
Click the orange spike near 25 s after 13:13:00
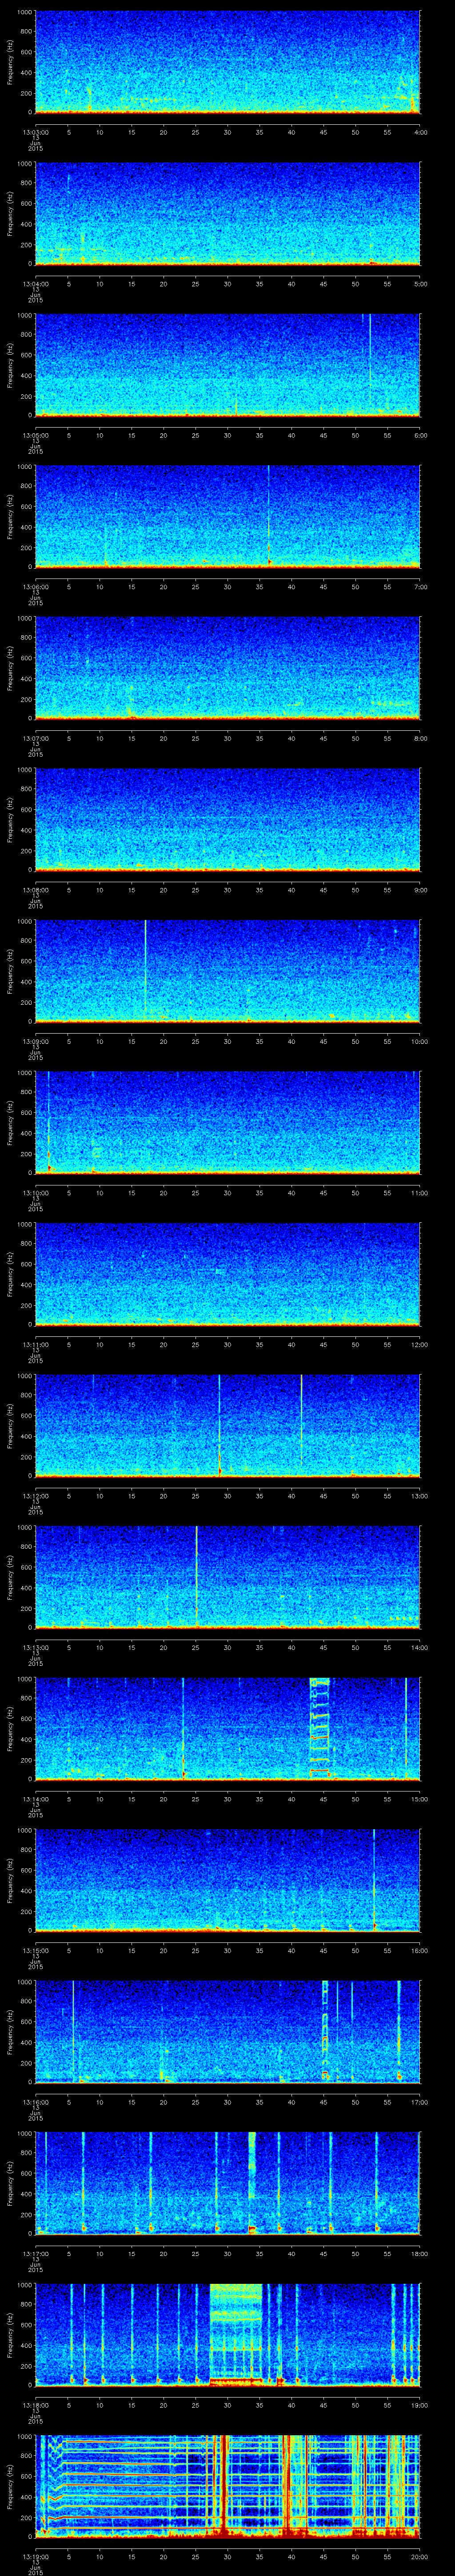[x=196, y=1578]
